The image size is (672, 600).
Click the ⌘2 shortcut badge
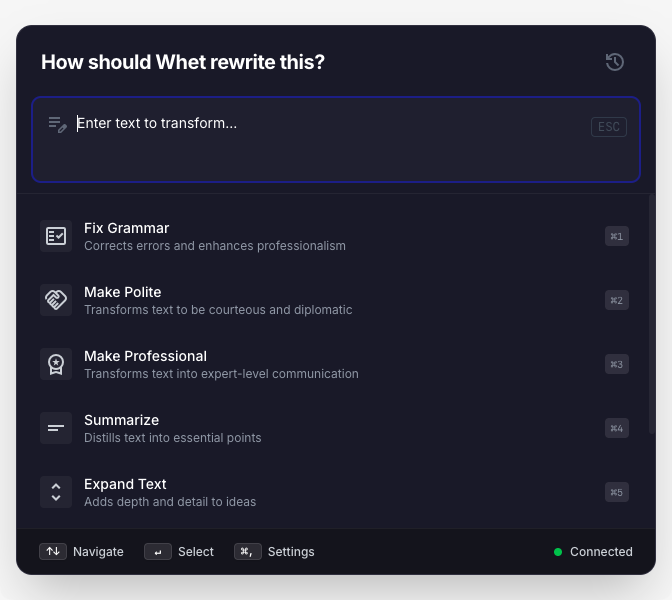coord(617,300)
